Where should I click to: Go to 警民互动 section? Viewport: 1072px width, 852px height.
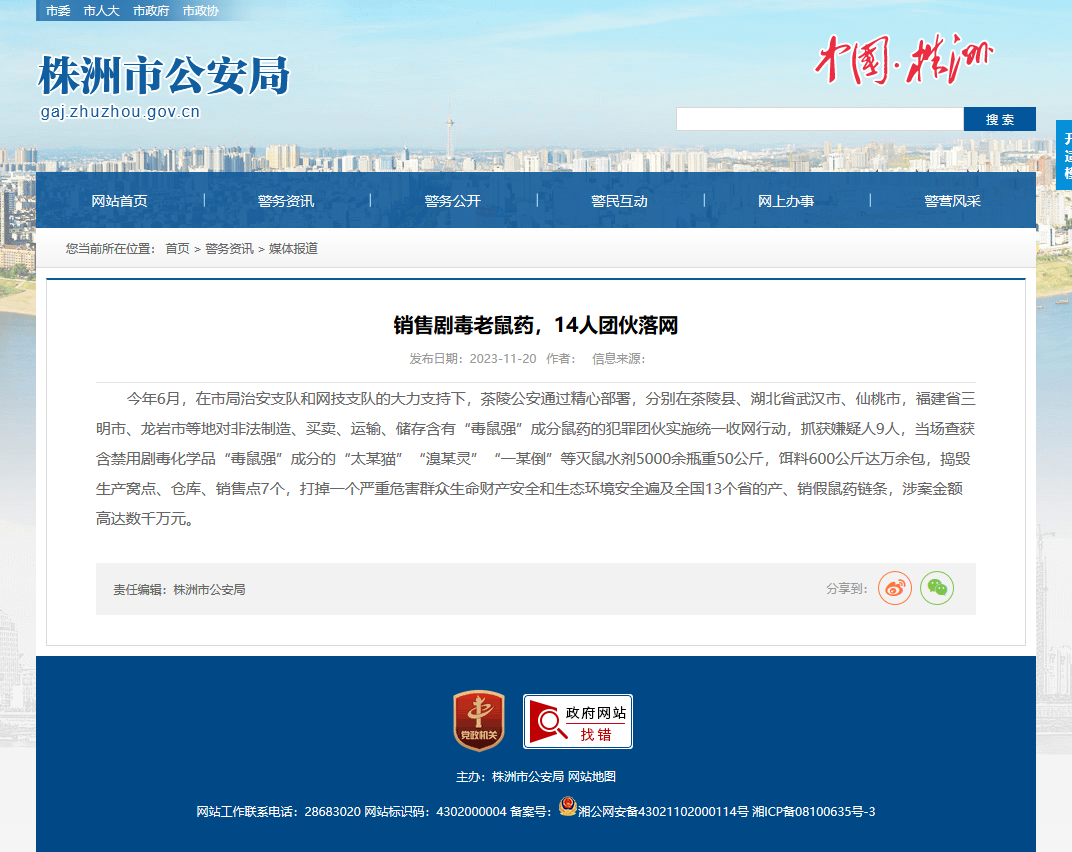click(x=619, y=201)
